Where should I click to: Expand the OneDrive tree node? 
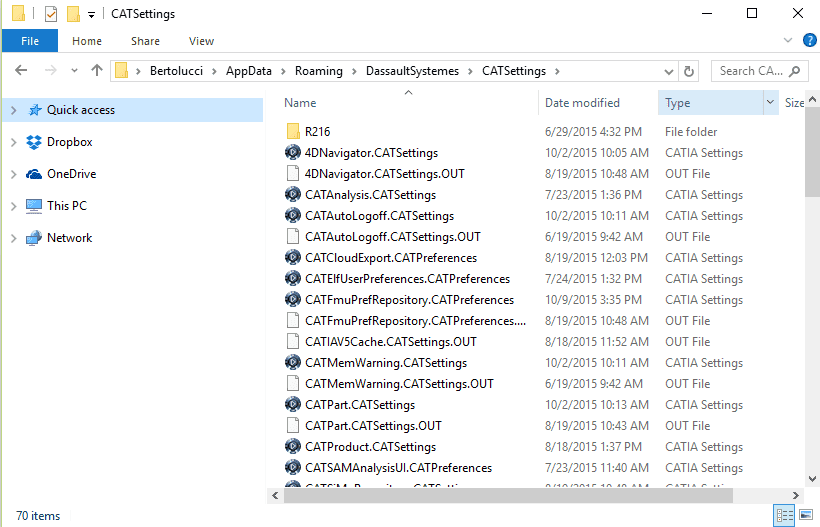click(14, 174)
